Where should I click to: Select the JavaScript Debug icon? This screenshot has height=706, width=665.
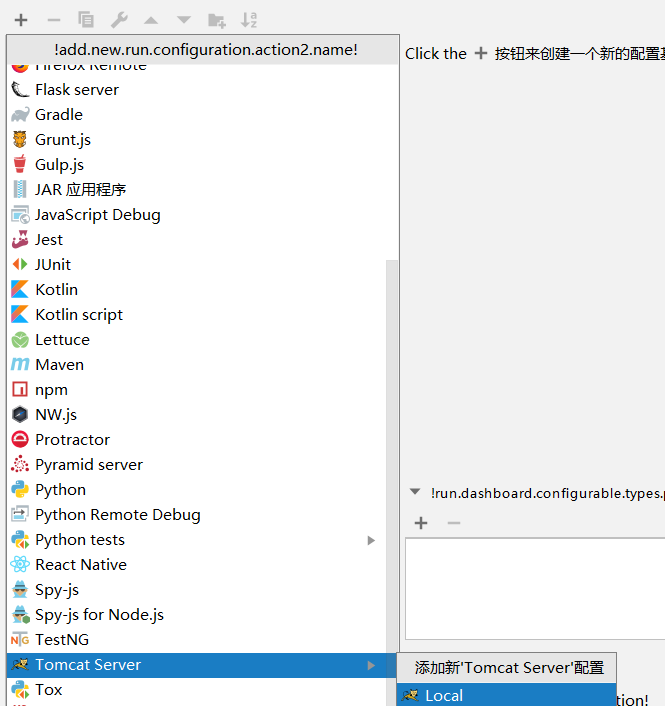point(20,215)
